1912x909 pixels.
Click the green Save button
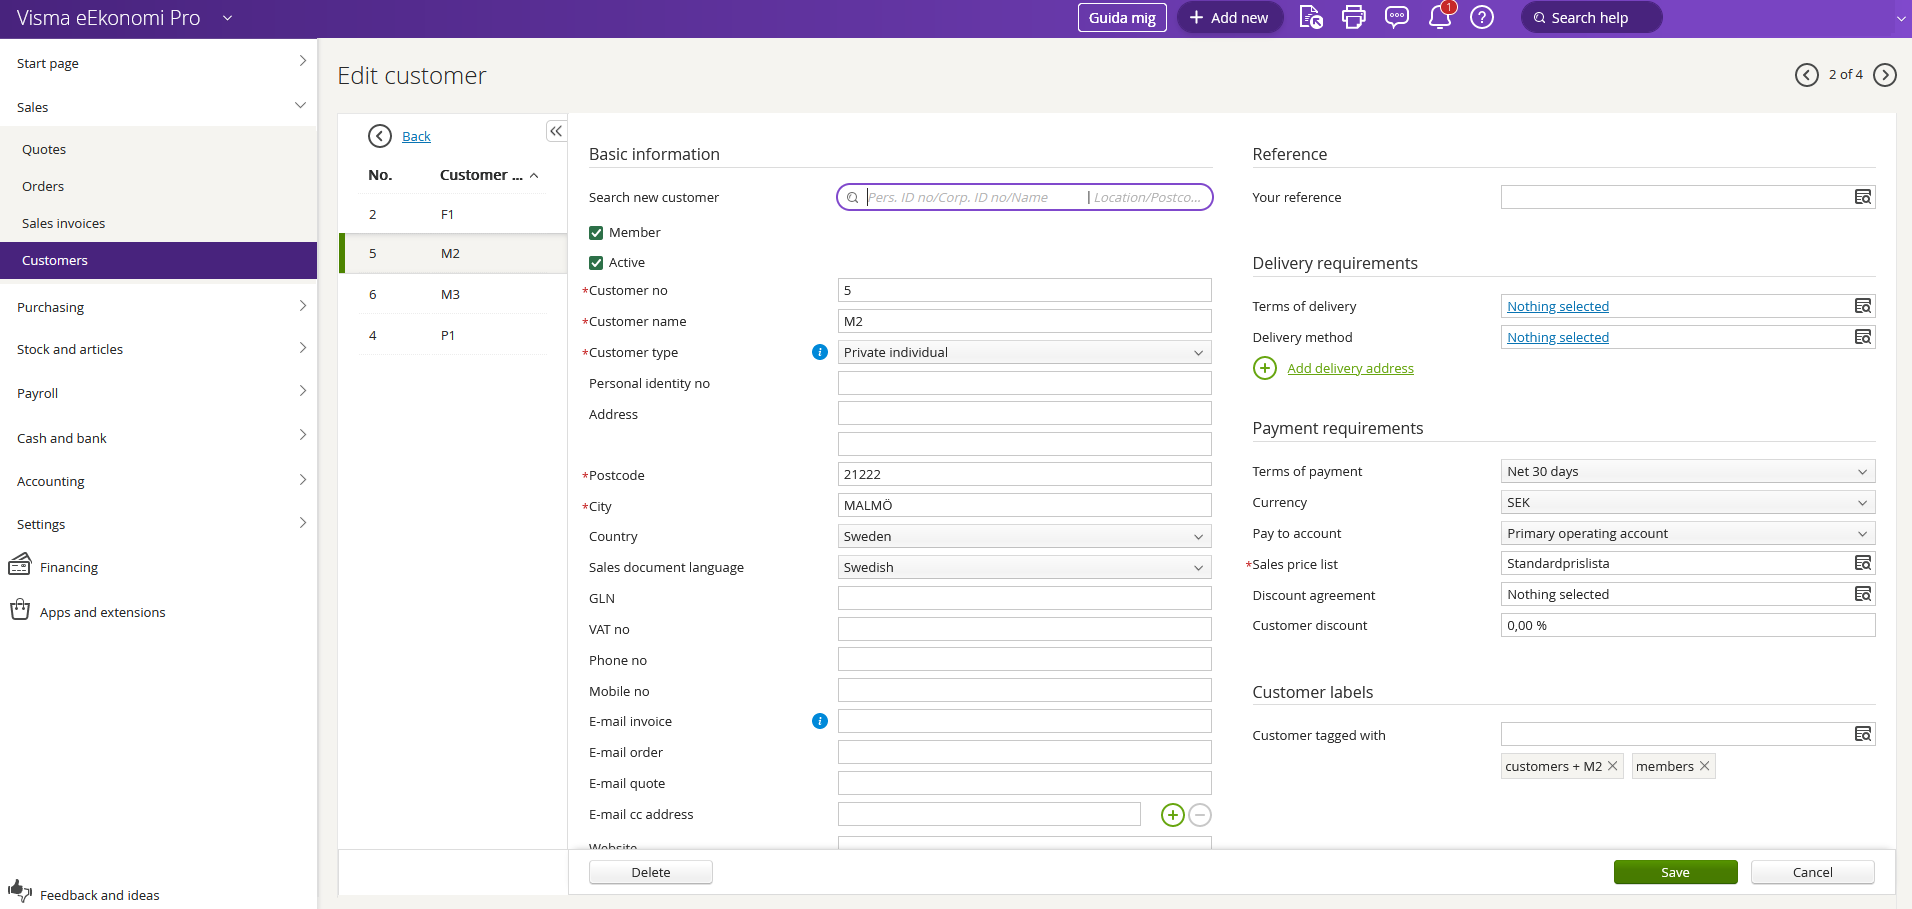tap(1675, 872)
